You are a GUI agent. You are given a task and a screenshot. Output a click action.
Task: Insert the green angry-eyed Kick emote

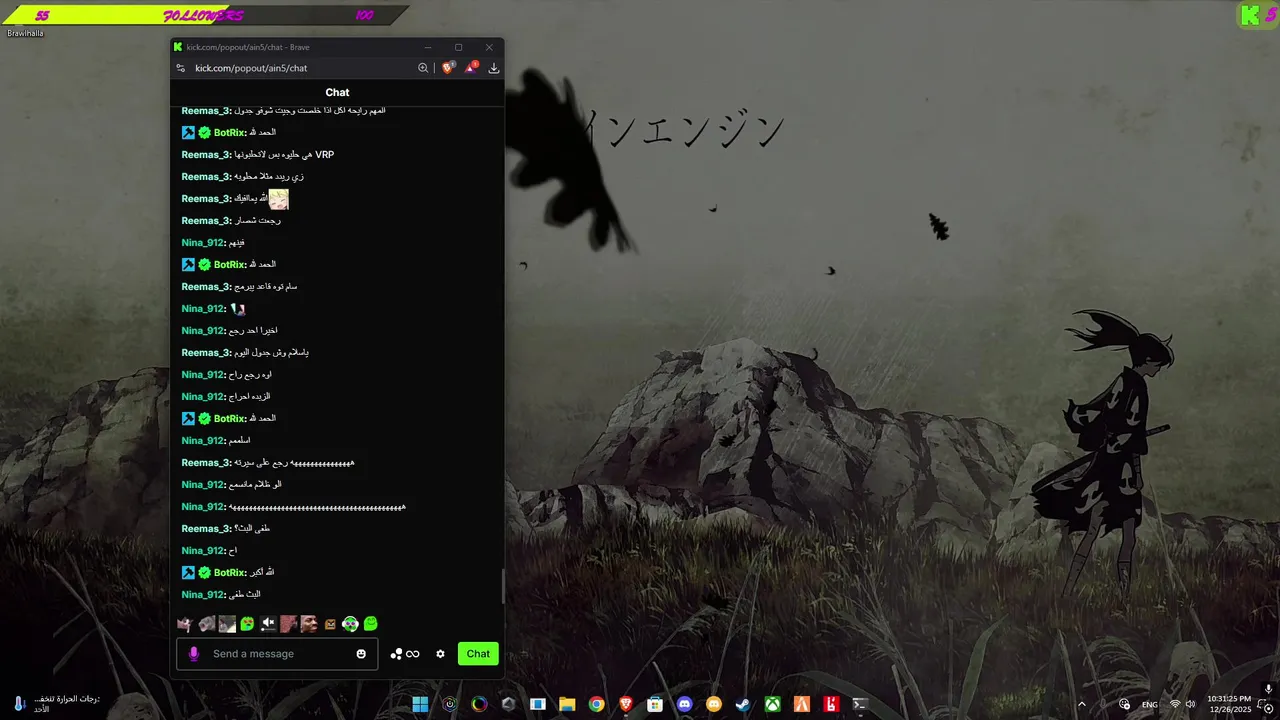(247, 624)
